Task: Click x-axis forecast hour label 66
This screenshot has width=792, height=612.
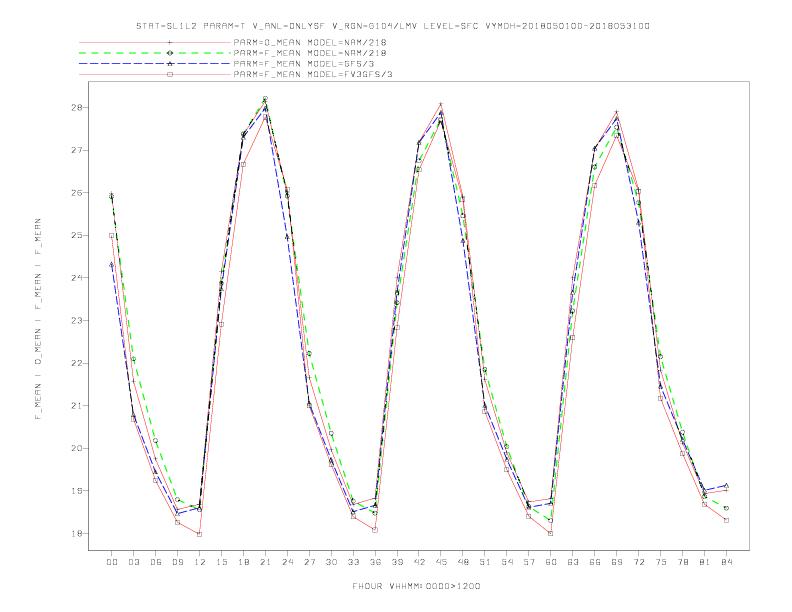Action: (595, 562)
